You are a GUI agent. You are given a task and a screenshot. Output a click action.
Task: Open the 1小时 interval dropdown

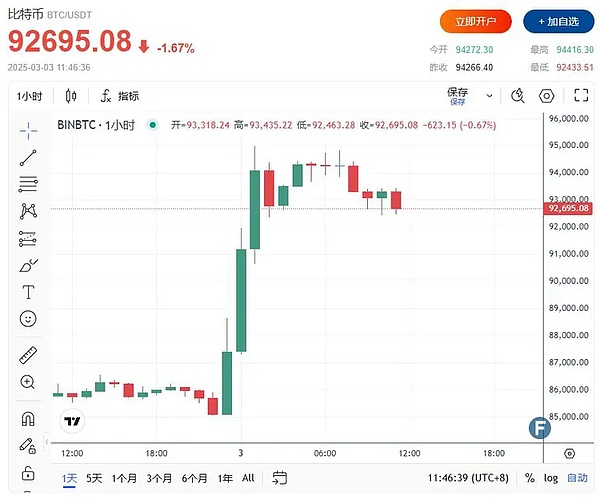(30, 96)
